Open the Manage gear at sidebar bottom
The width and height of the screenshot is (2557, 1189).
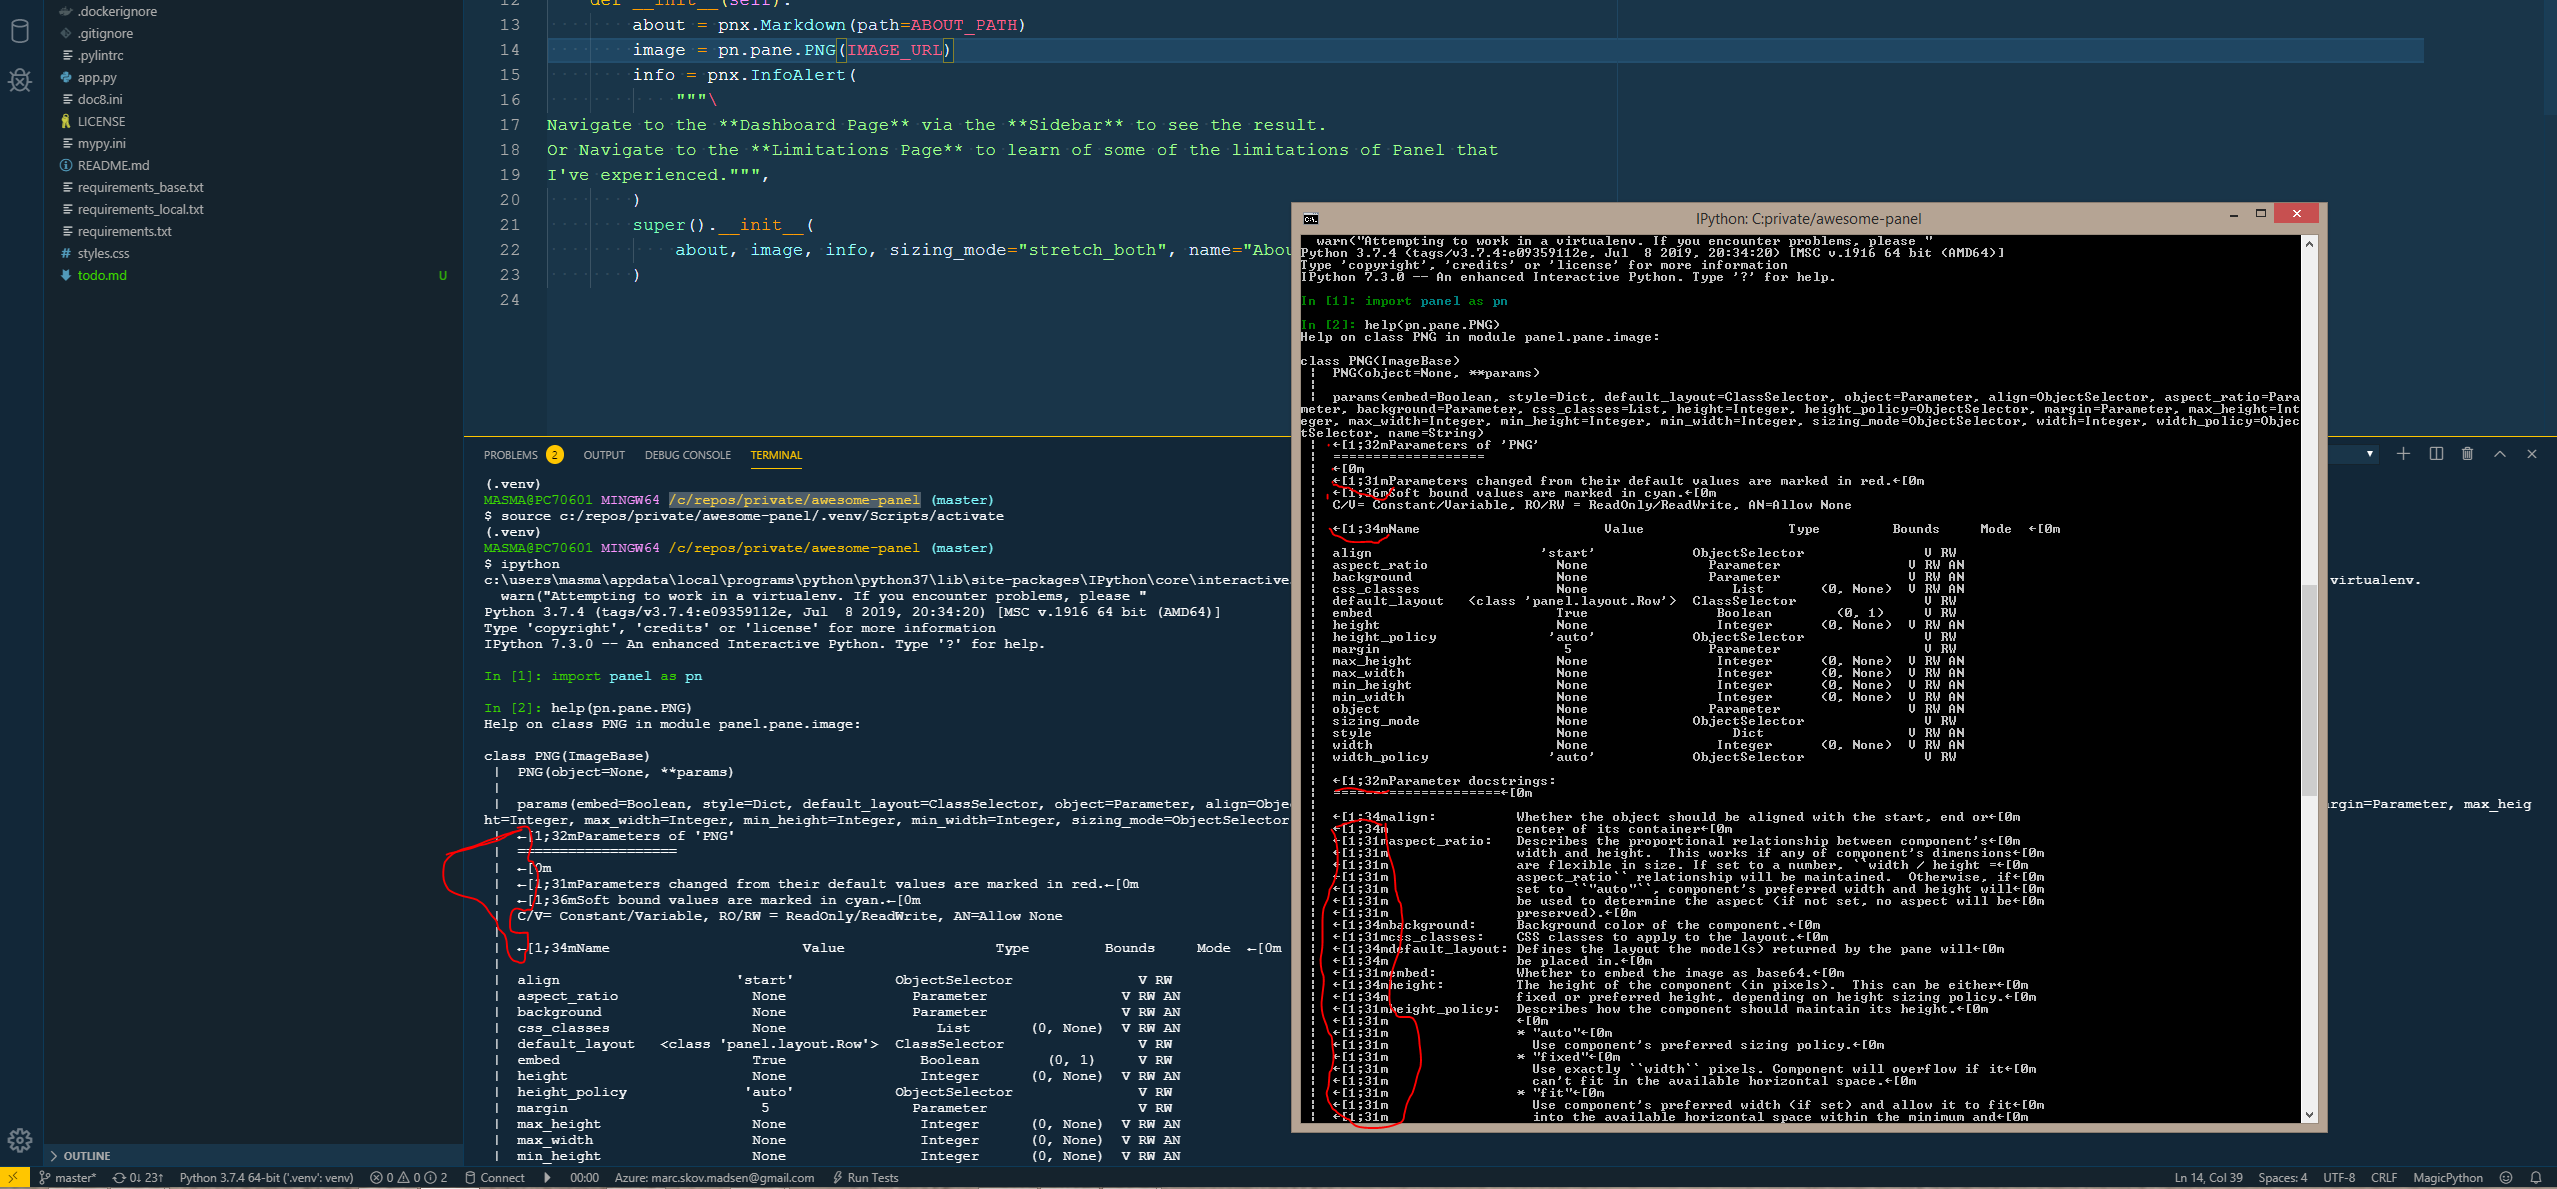click(x=20, y=1140)
